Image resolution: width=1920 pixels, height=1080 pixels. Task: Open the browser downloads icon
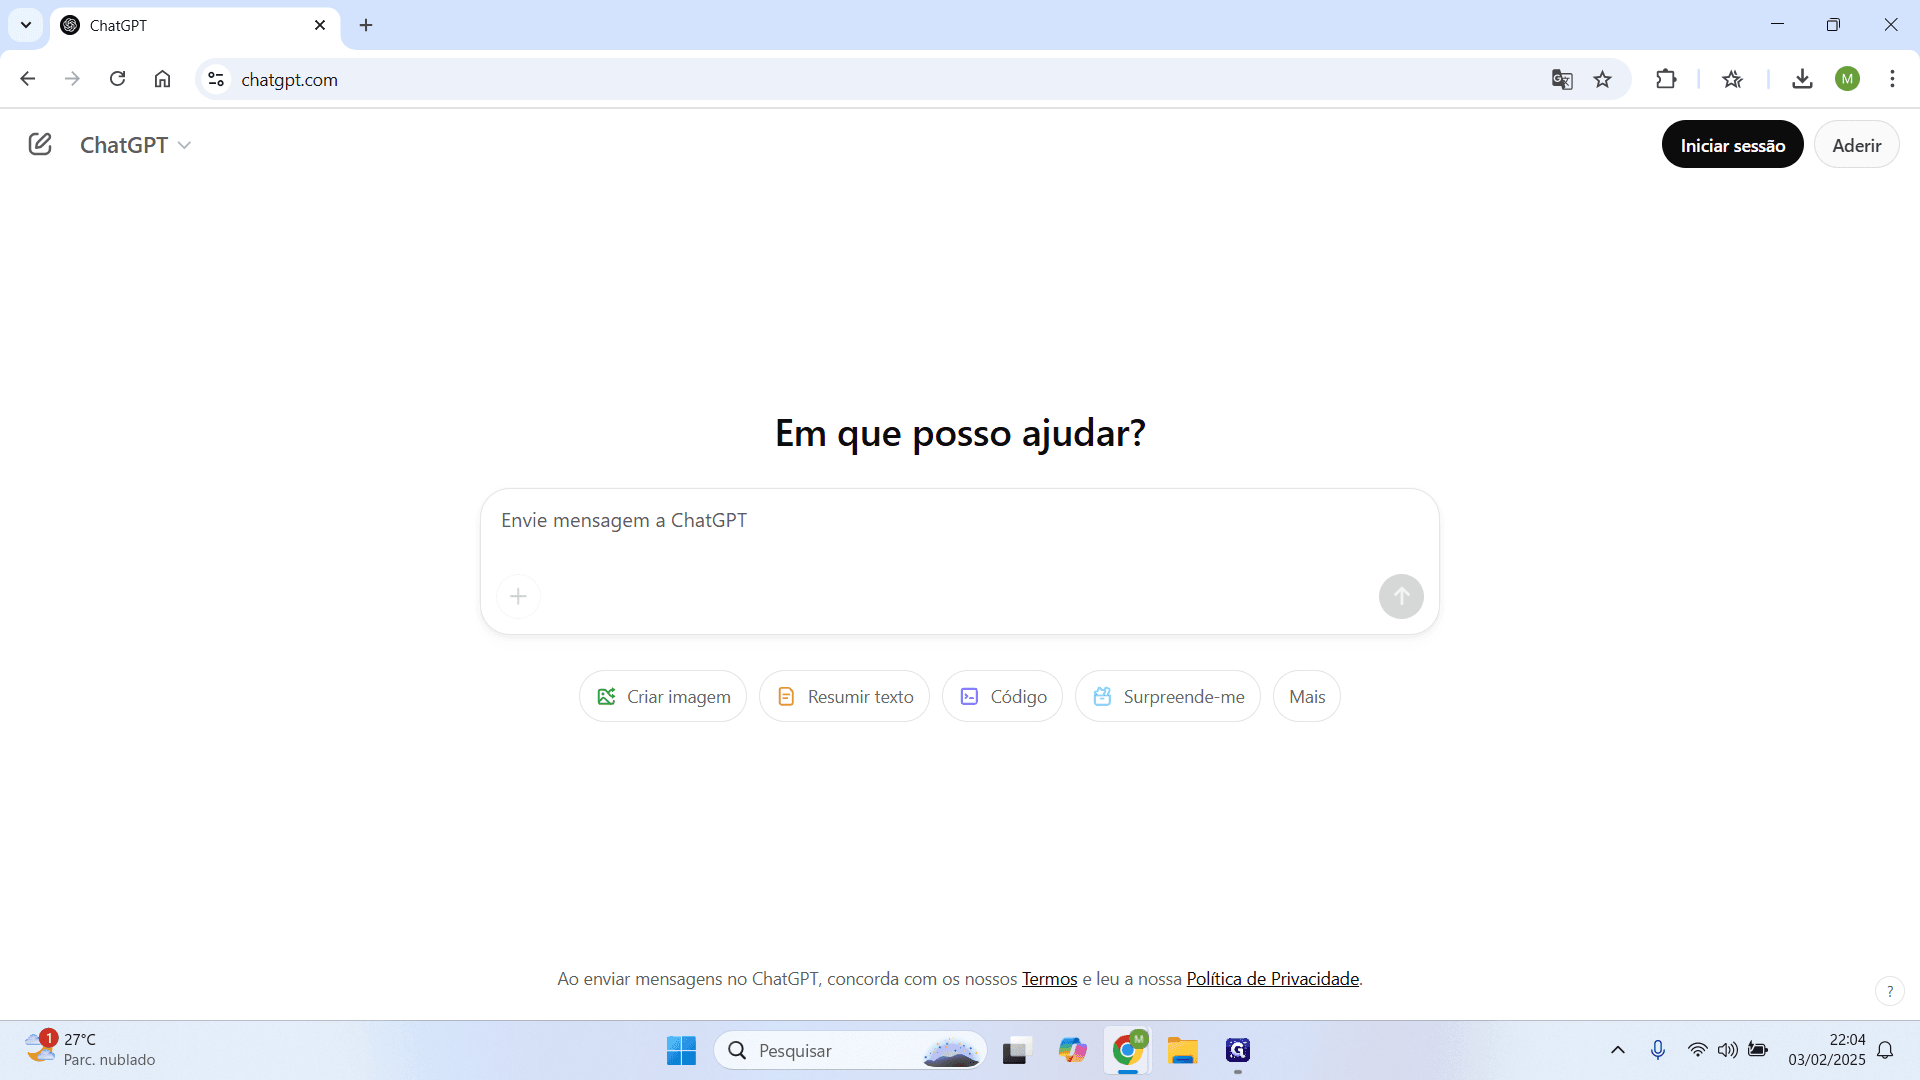[1802, 79]
